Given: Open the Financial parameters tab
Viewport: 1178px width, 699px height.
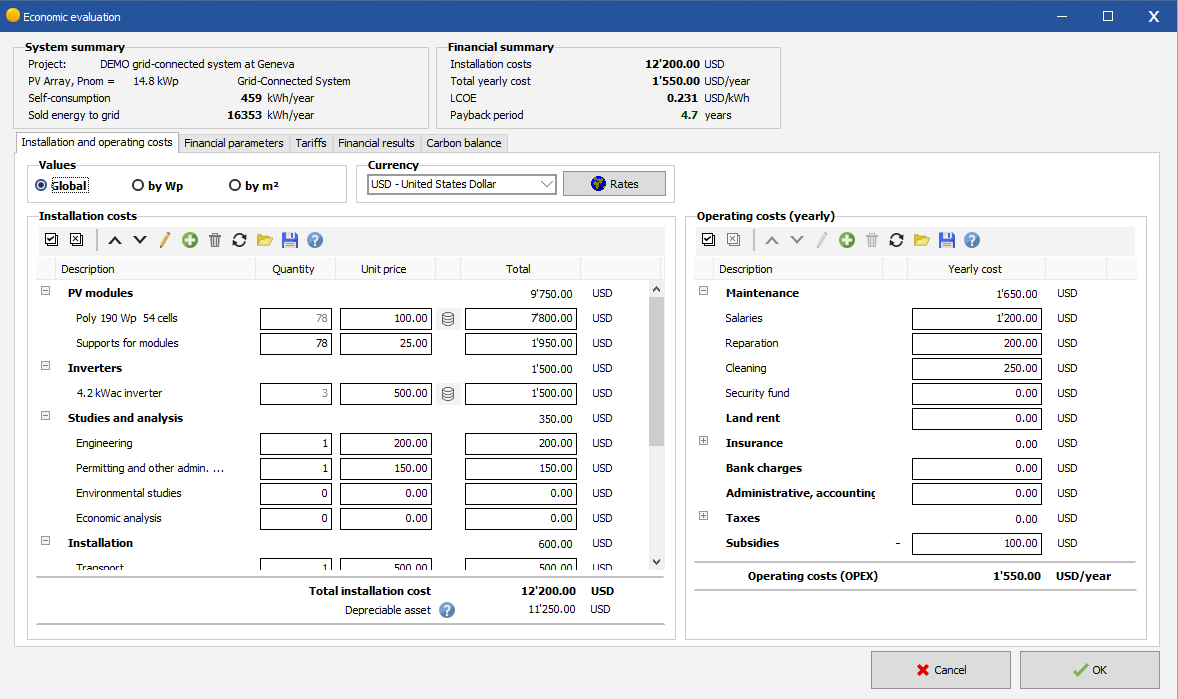Looking at the screenshot, I should (x=234, y=143).
